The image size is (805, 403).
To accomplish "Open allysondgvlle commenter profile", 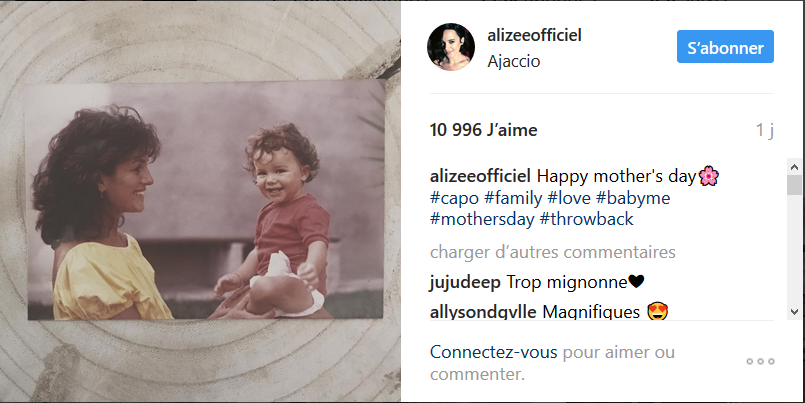I will point(483,312).
